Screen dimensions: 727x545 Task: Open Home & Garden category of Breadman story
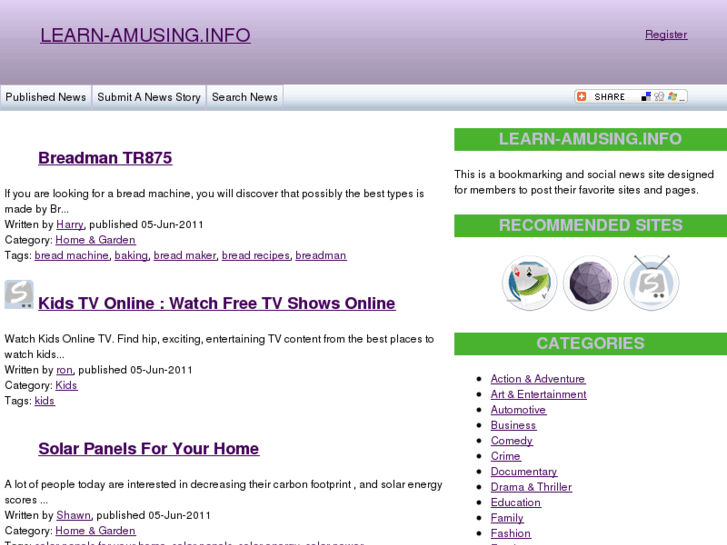[96, 240]
